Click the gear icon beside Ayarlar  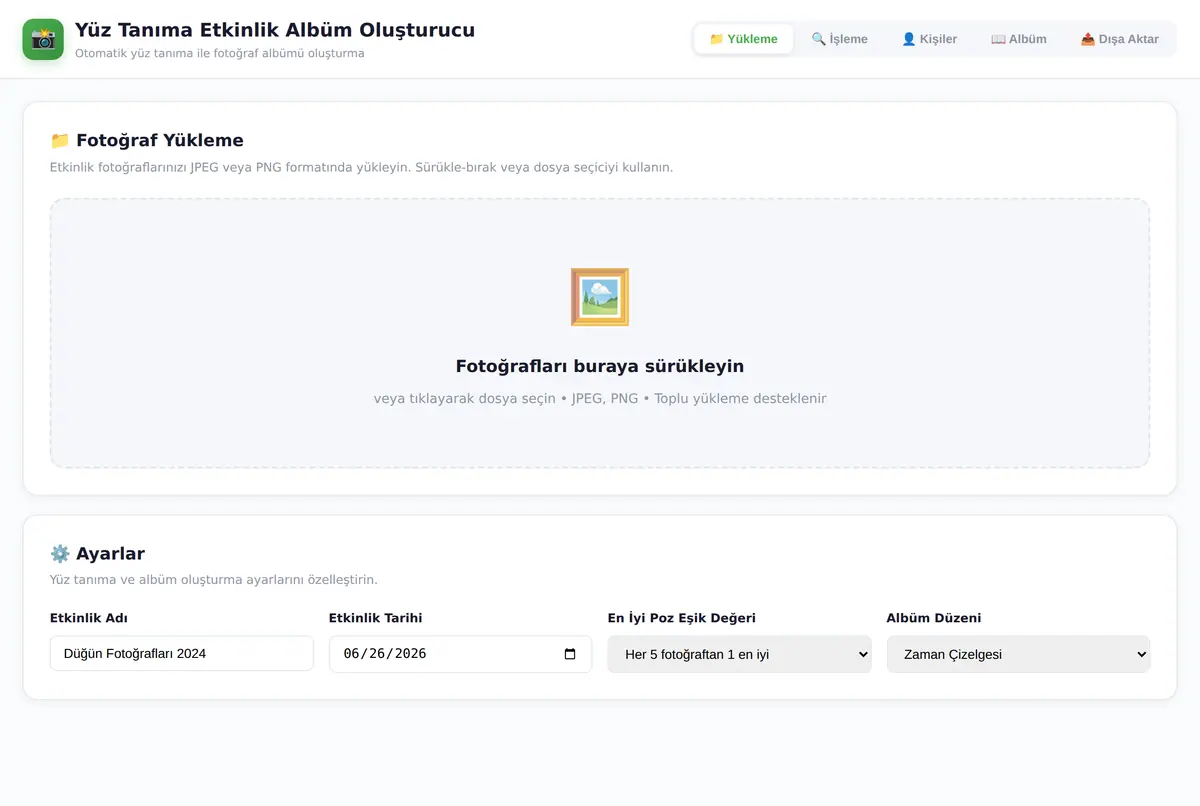tap(60, 554)
